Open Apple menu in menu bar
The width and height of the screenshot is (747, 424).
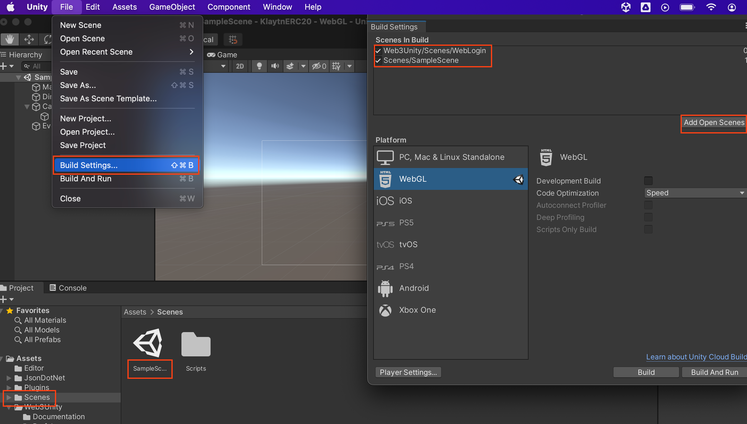tap(10, 7)
